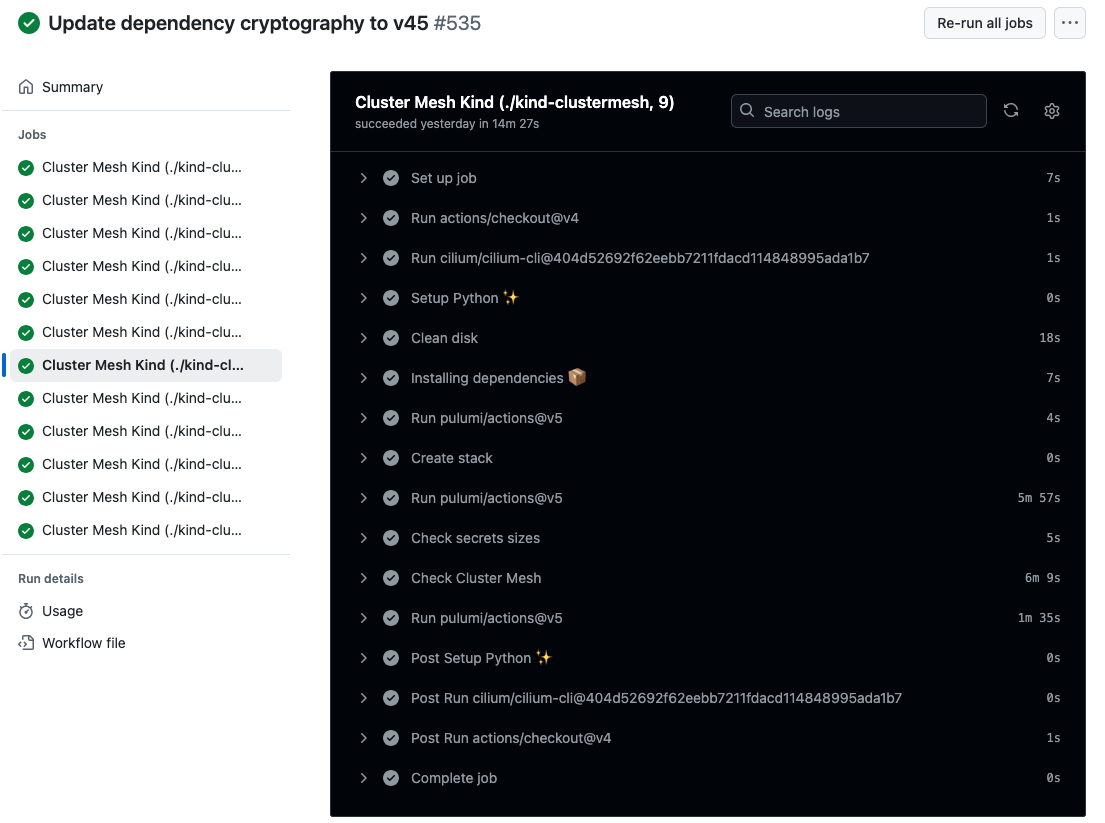
Task: Click the status check icon for Clean disk
Action: click(x=391, y=338)
